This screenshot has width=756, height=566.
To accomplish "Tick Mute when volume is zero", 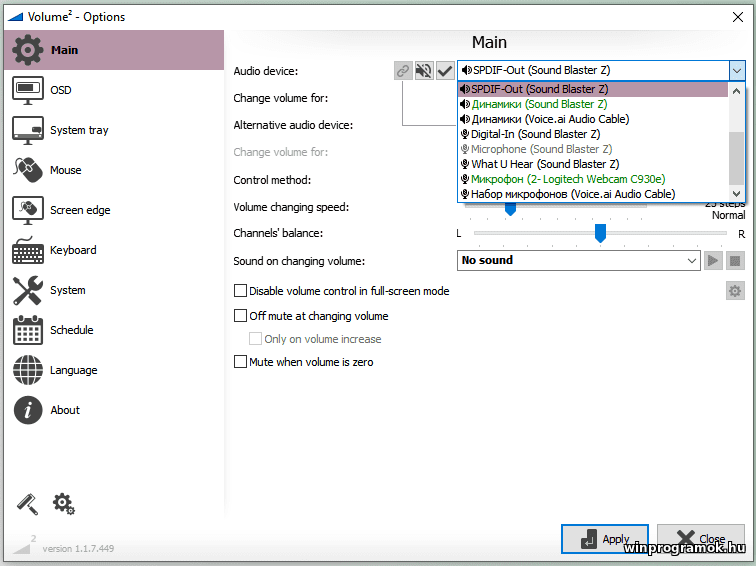I will [240, 362].
